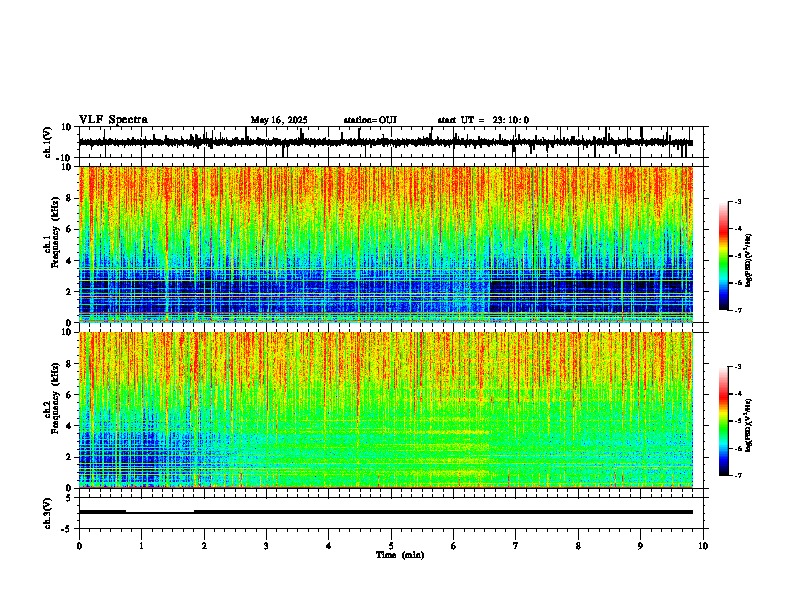Viewport: 792px width, 612px height.
Task: Click time axis tick label "5"
Action: pos(391,546)
